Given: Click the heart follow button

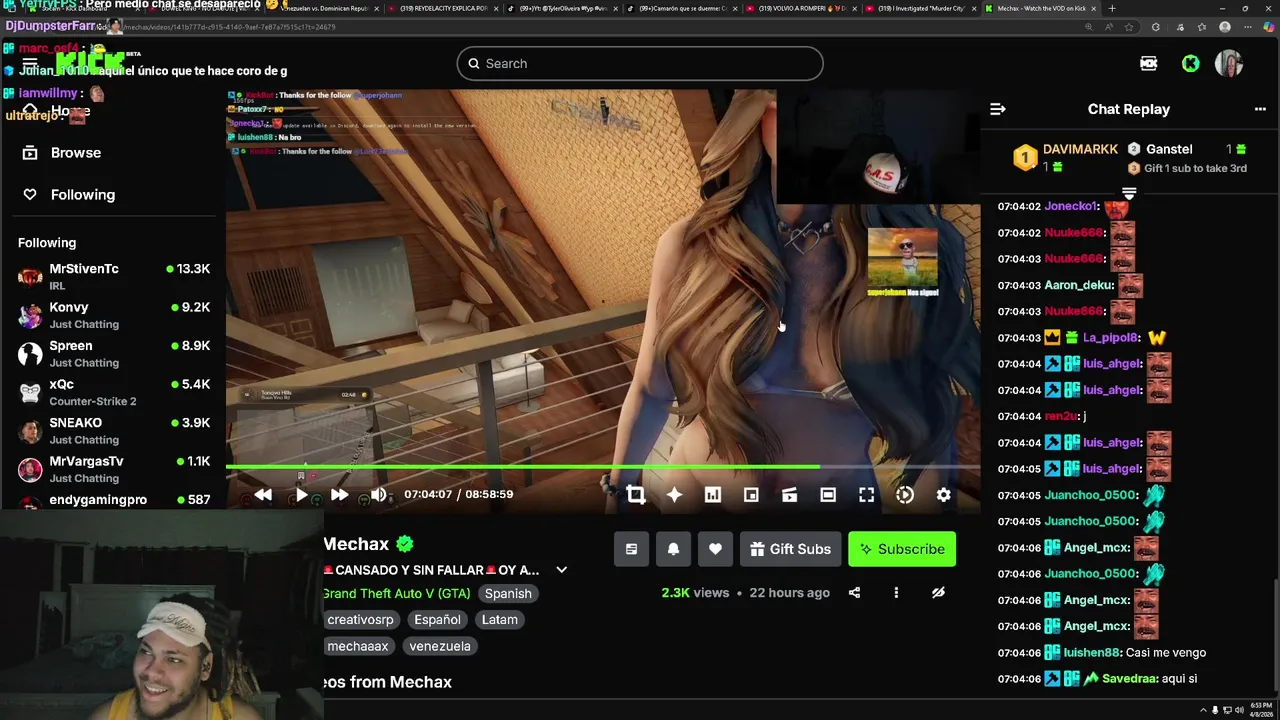Looking at the screenshot, I should pos(715,549).
